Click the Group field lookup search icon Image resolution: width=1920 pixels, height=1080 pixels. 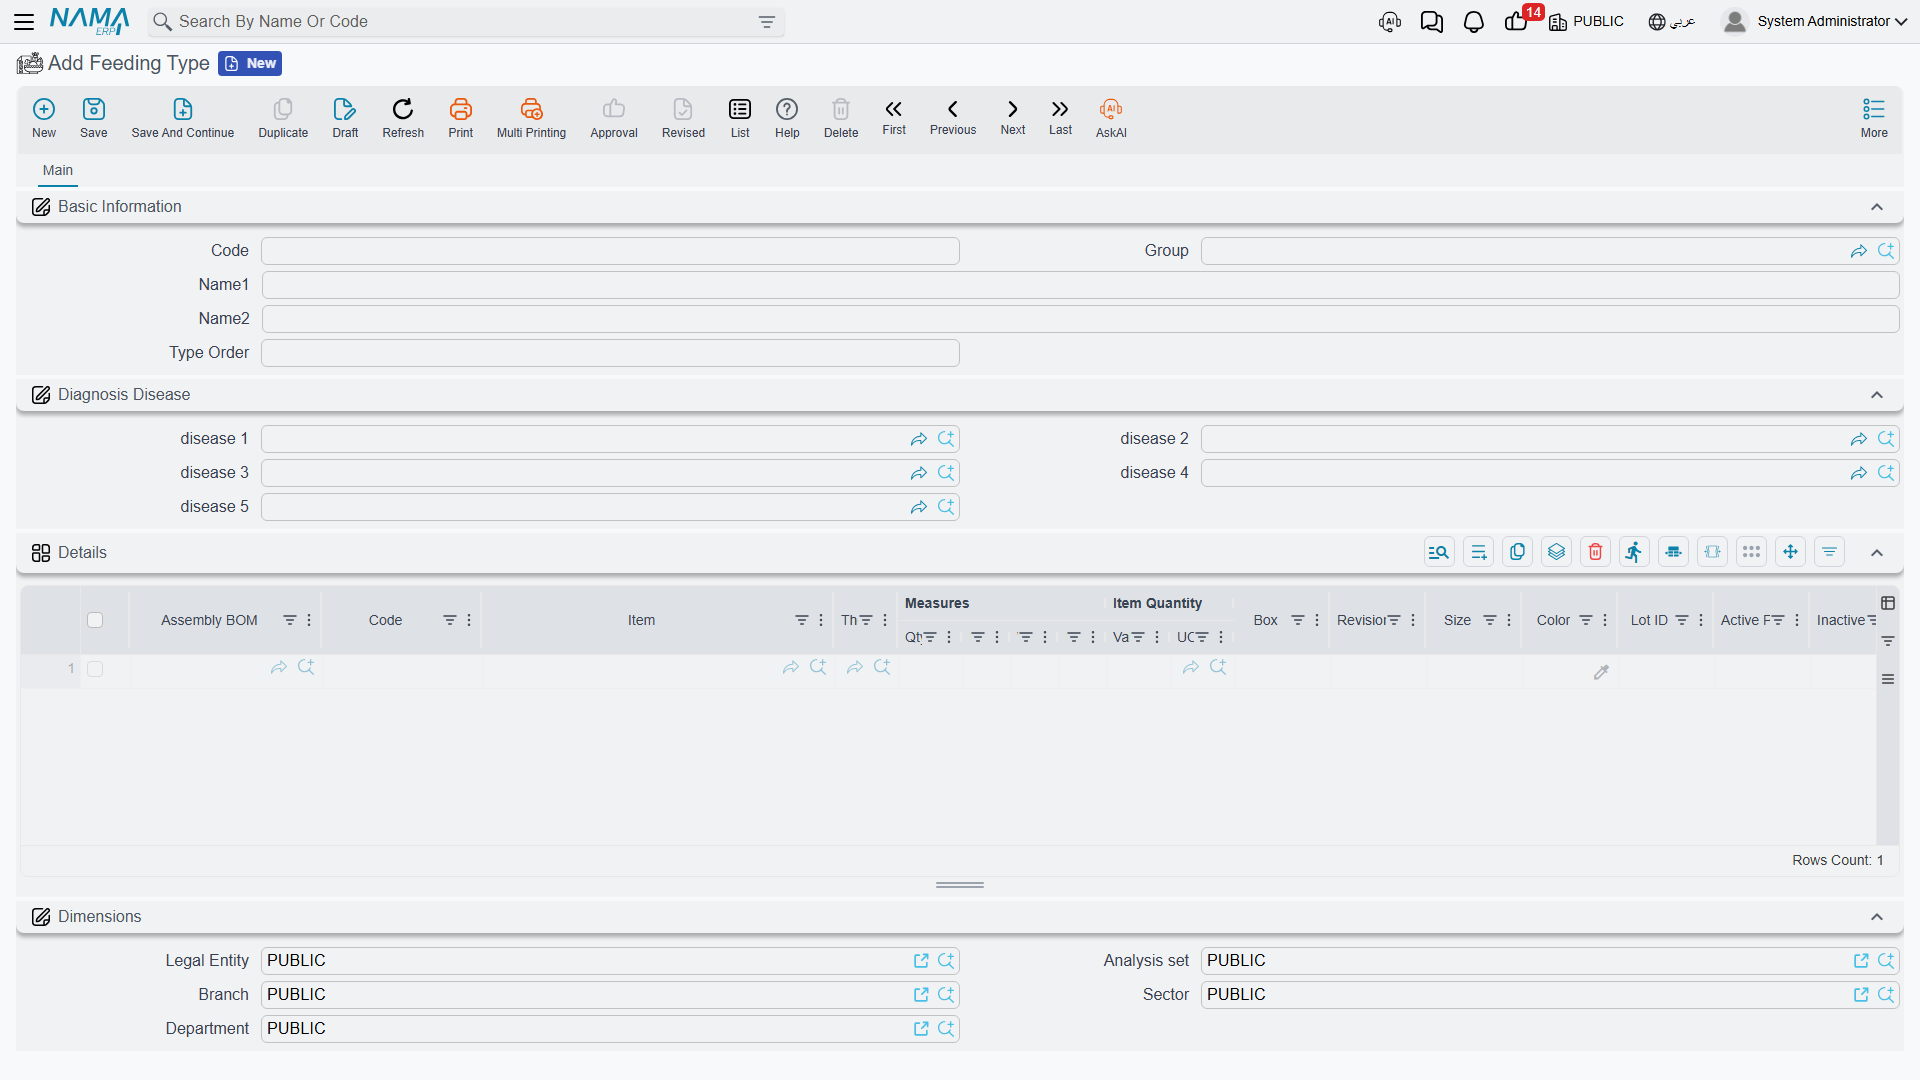coord(1886,251)
